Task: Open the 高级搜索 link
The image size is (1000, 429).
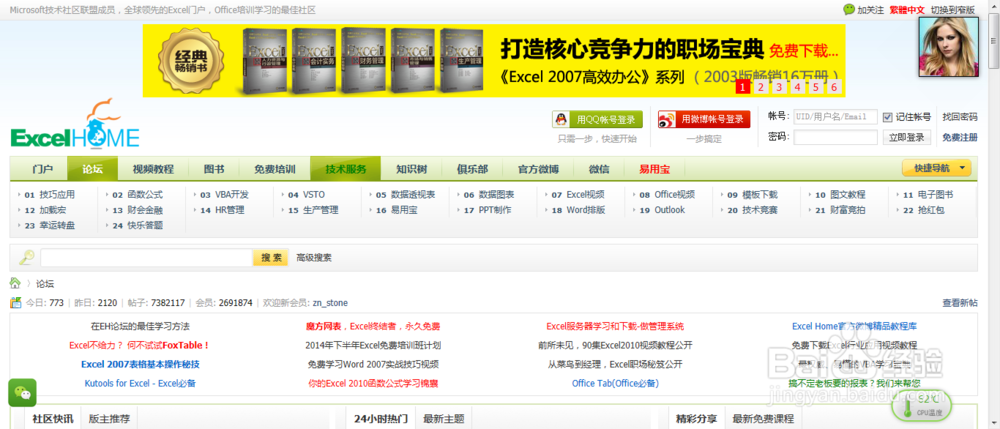Action: coord(314,258)
